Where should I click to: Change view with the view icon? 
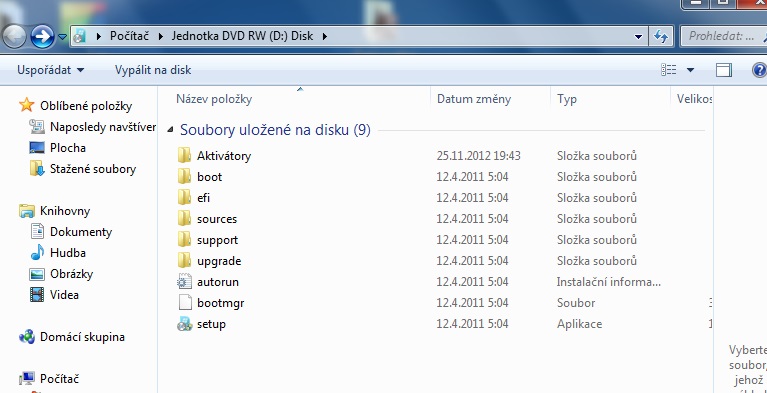669,70
